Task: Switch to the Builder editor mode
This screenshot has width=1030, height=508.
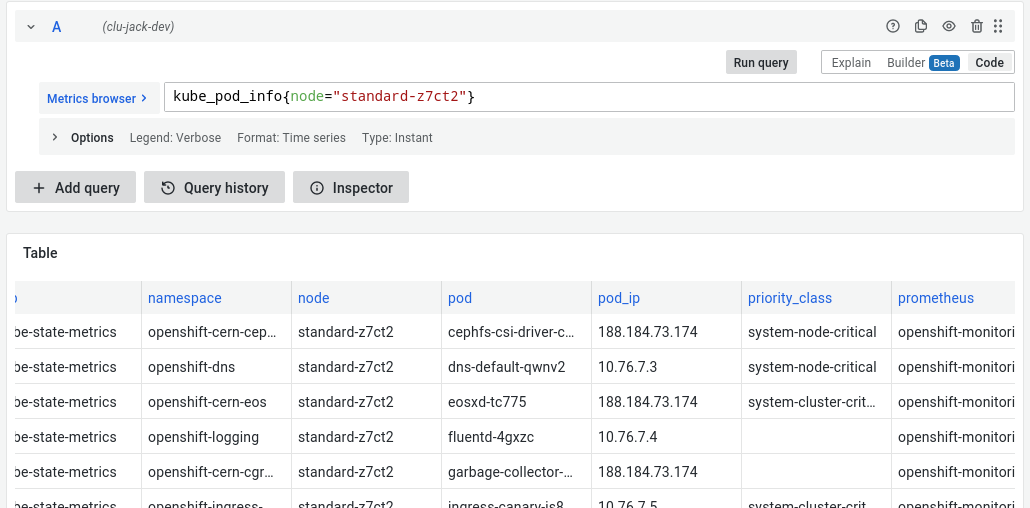Action: click(x=906, y=62)
